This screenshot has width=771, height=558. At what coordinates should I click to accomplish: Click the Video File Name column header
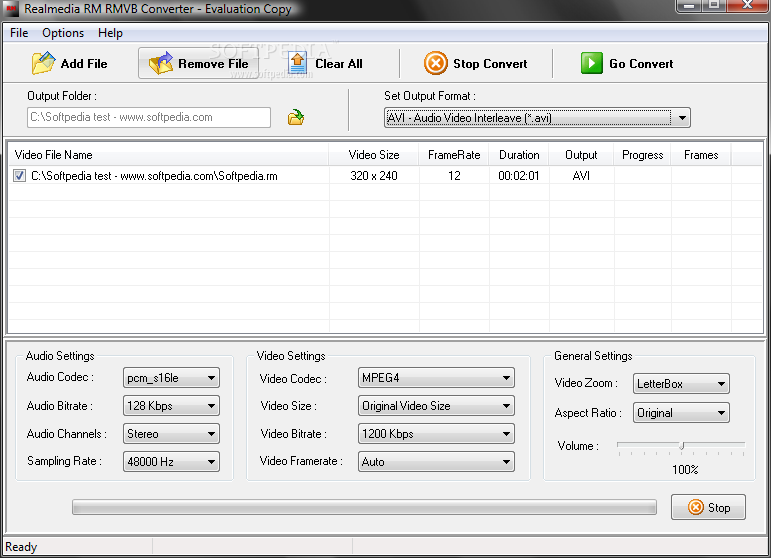pos(169,155)
